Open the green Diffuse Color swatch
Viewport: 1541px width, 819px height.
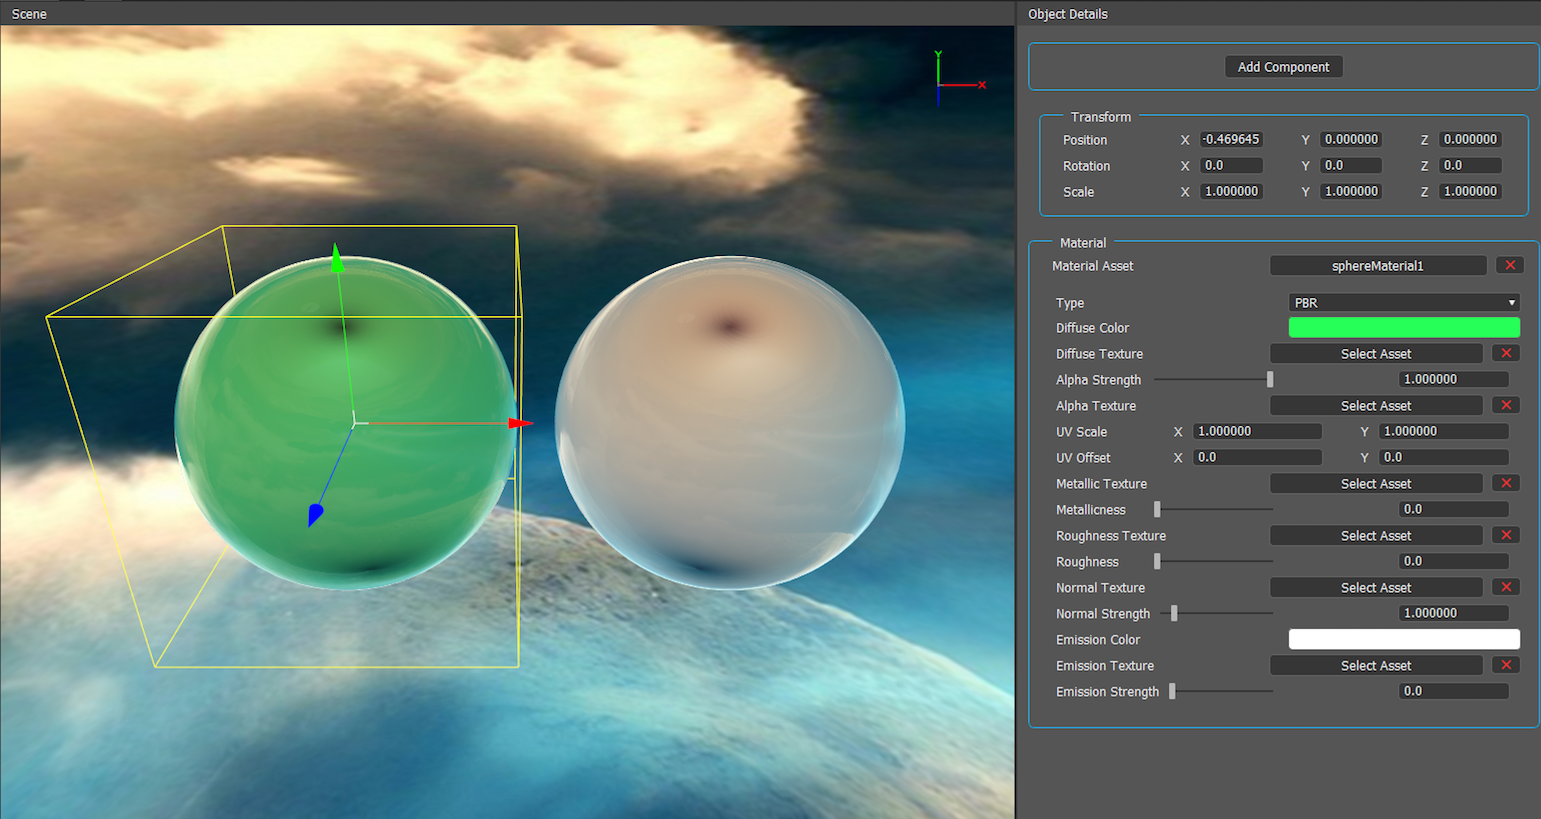[x=1404, y=327]
